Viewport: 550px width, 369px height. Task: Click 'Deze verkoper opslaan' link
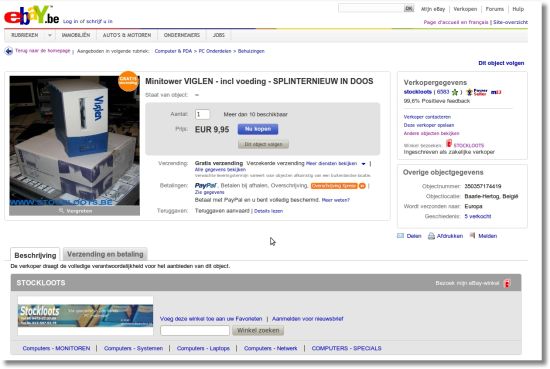pos(429,125)
